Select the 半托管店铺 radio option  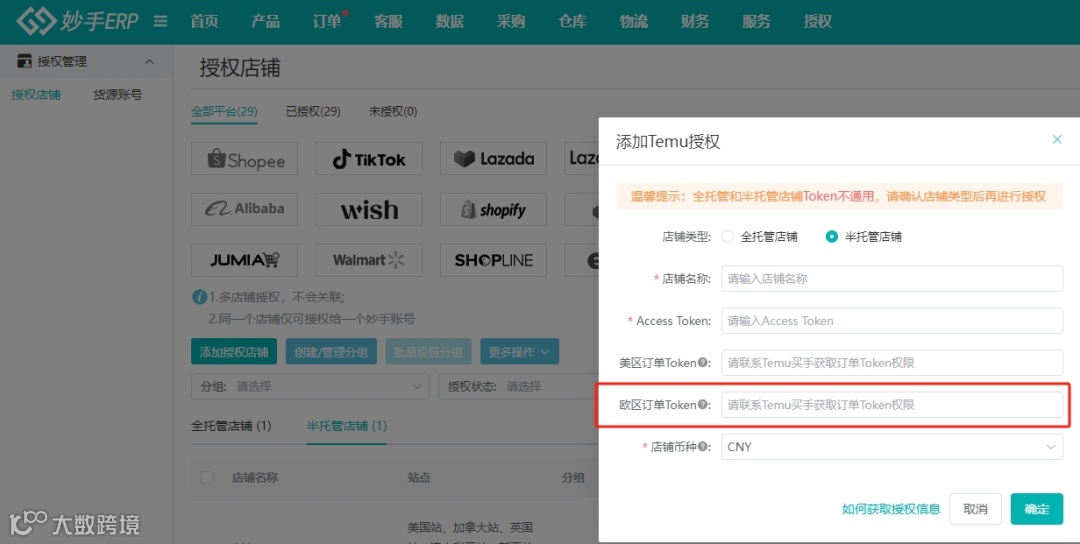[831, 237]
